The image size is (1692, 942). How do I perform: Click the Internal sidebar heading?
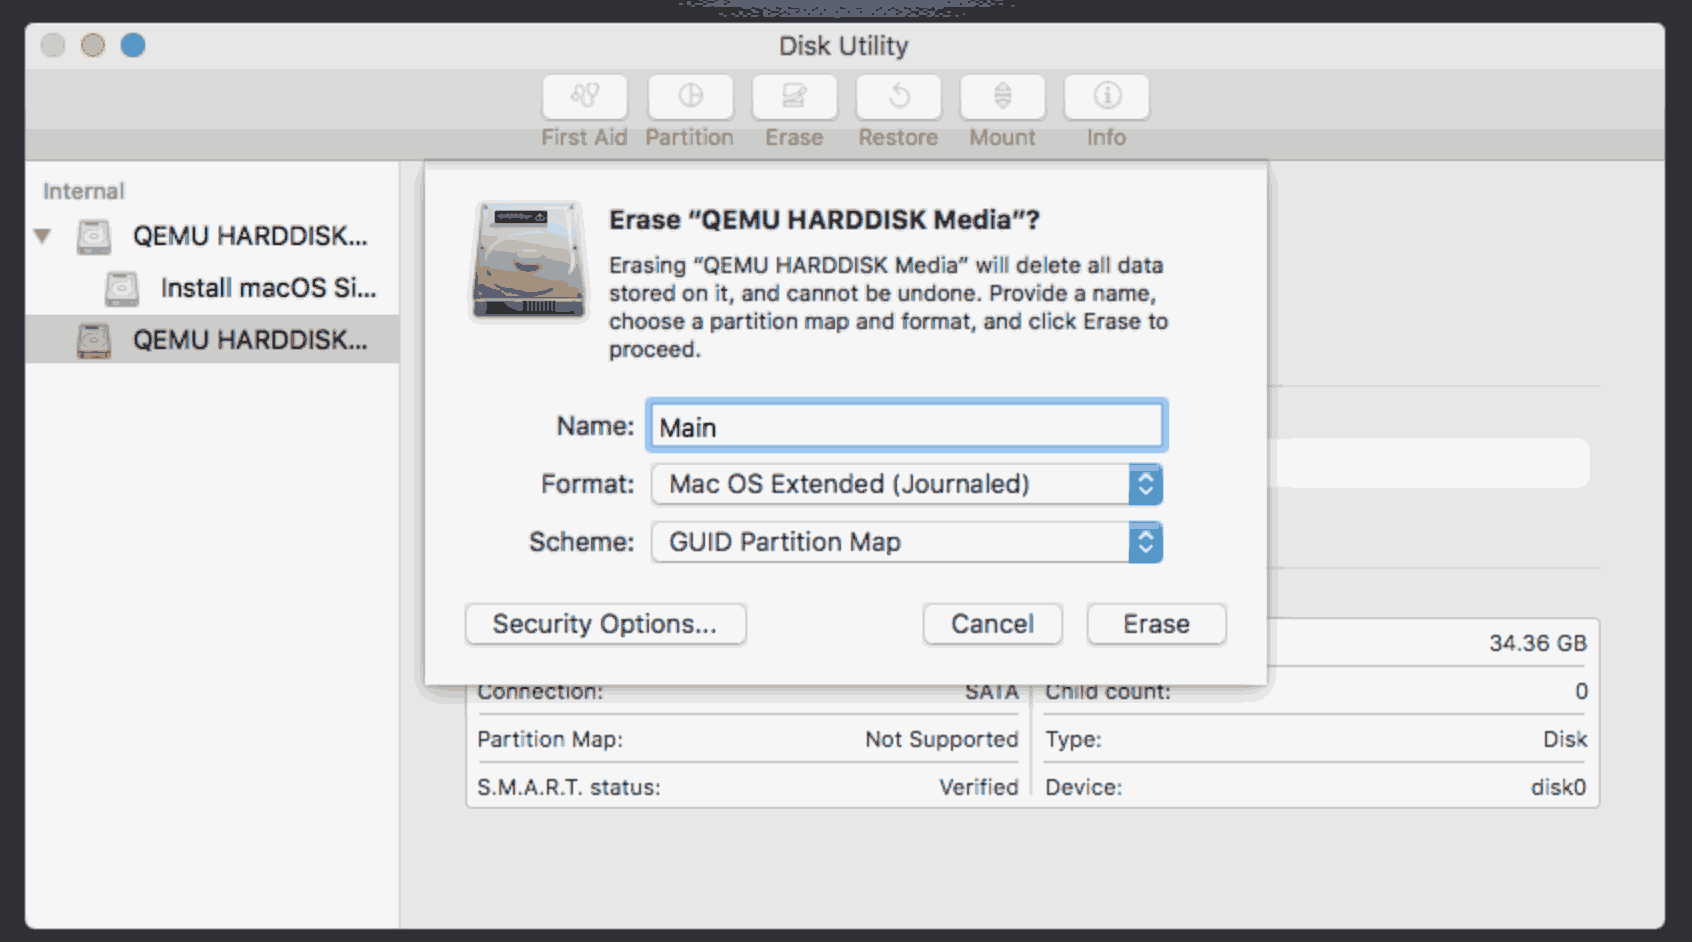[x=83, y=191]
